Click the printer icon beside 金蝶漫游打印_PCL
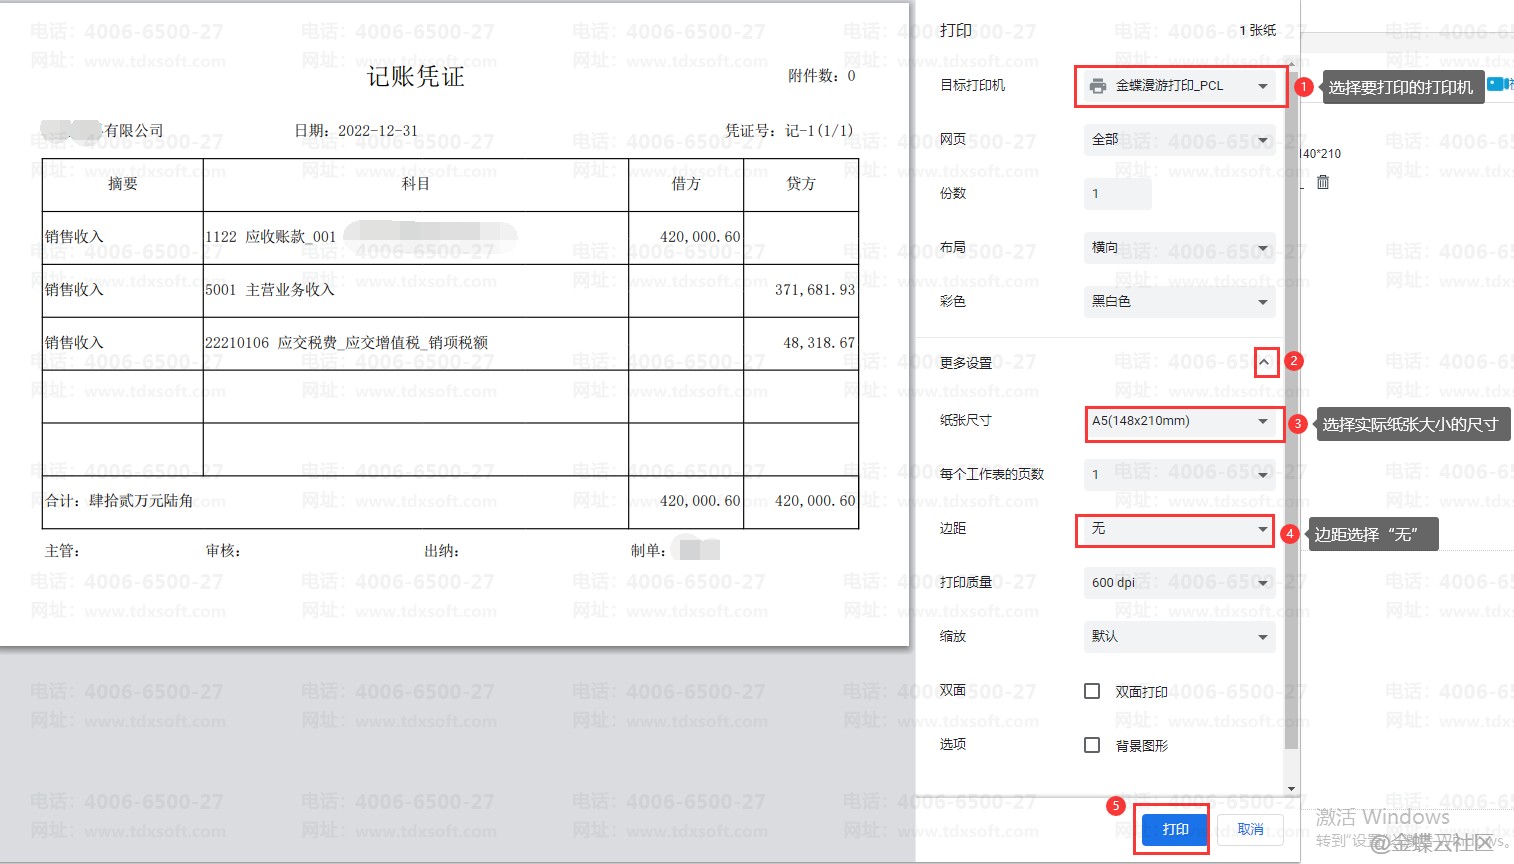 pos(1098,86)
